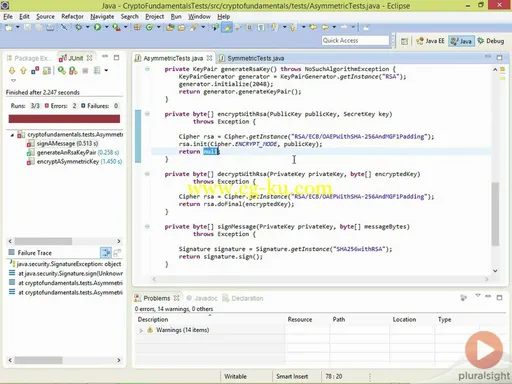512x384 pixels.
Task: Click the Quick Access search field
Action: pyautogui.click(x=355, y=41)
